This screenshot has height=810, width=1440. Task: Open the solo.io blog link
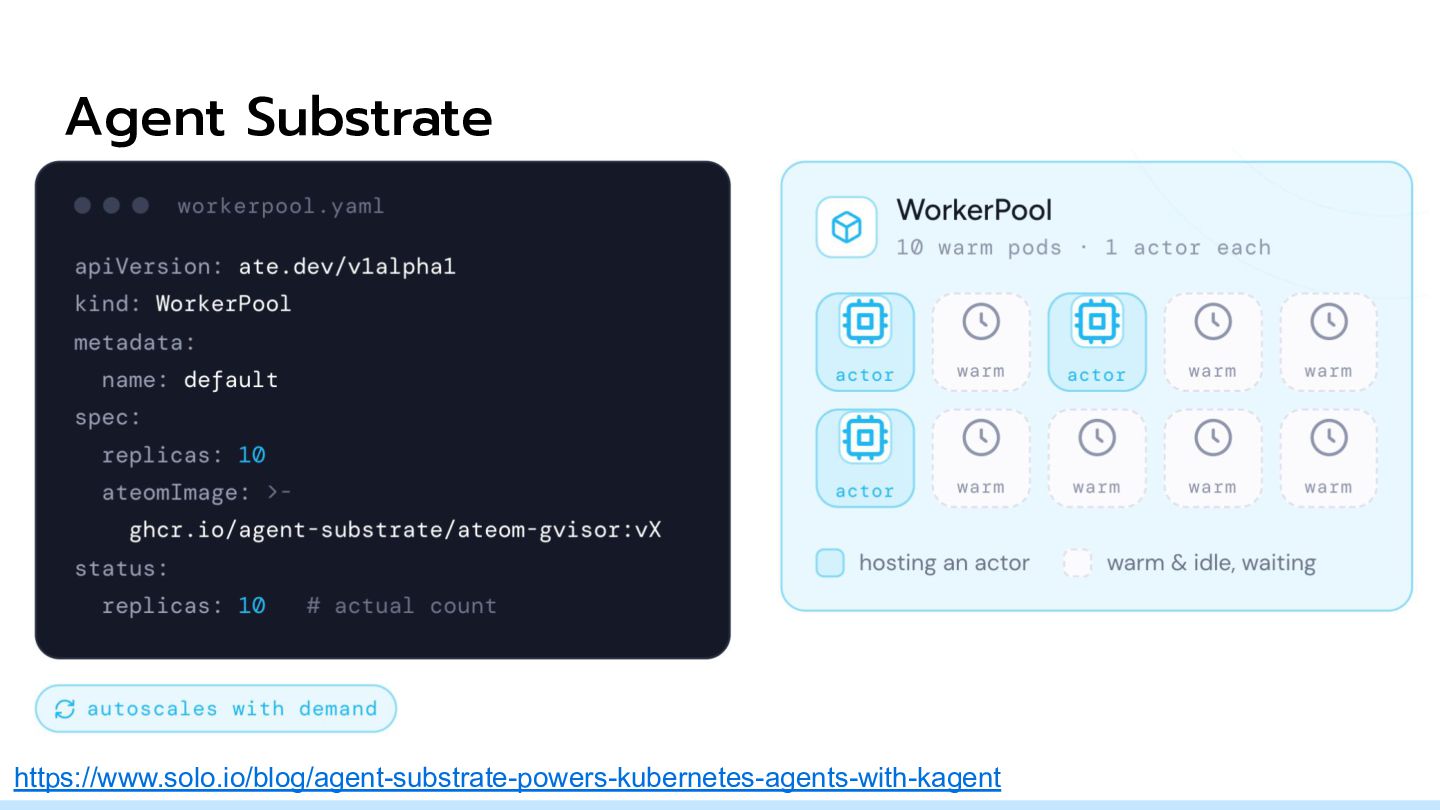click(x=507, y=777)
